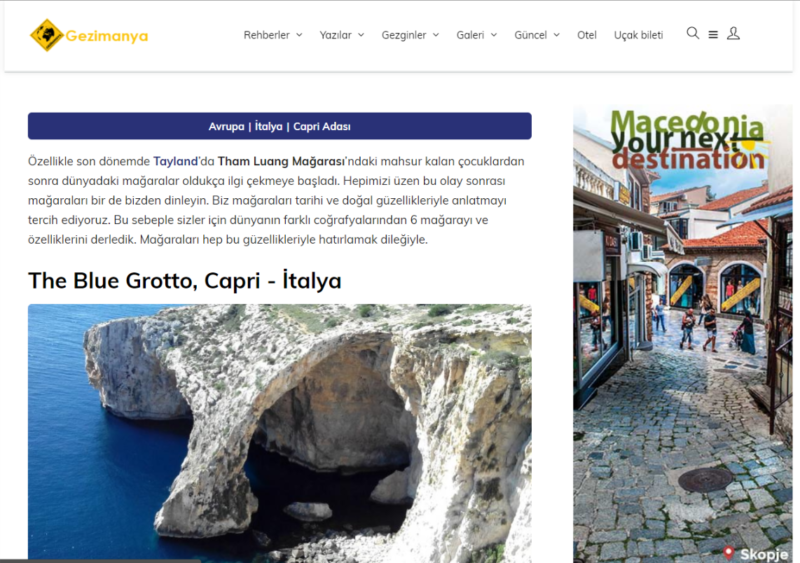800x563 pixels.
Task: Click the Gezimanya diamond logo icon
Action: tap(46, 35)
